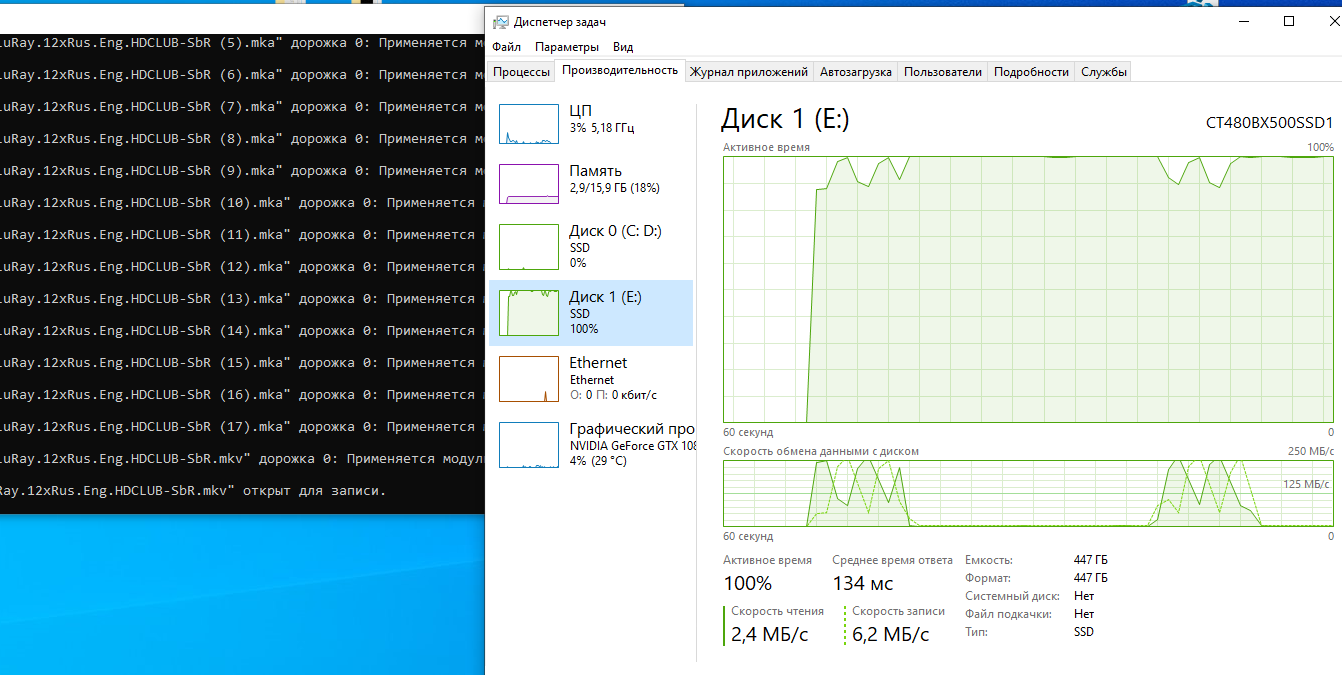Click the Активное время disk graph

[1028, 289]
